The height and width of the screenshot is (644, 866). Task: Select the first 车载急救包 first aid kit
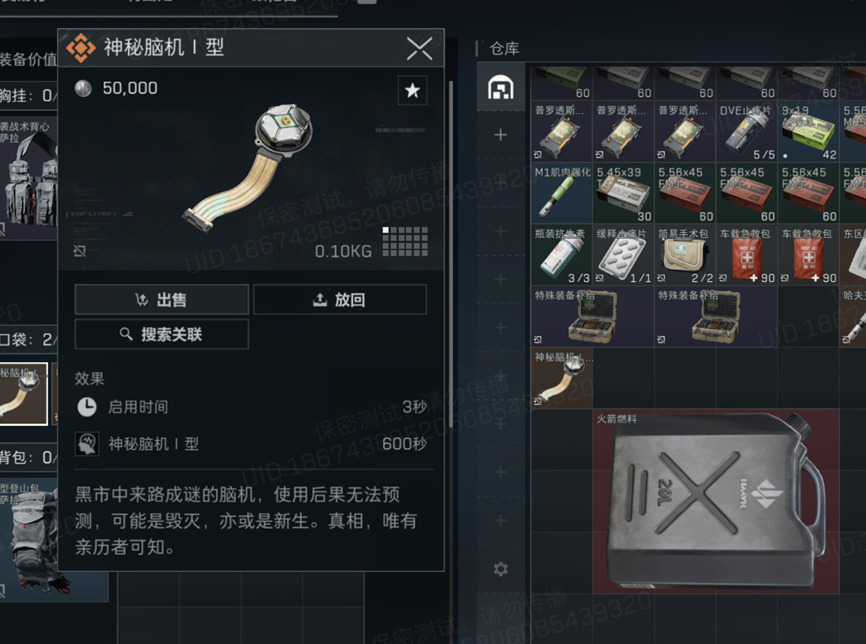(747, 255)
